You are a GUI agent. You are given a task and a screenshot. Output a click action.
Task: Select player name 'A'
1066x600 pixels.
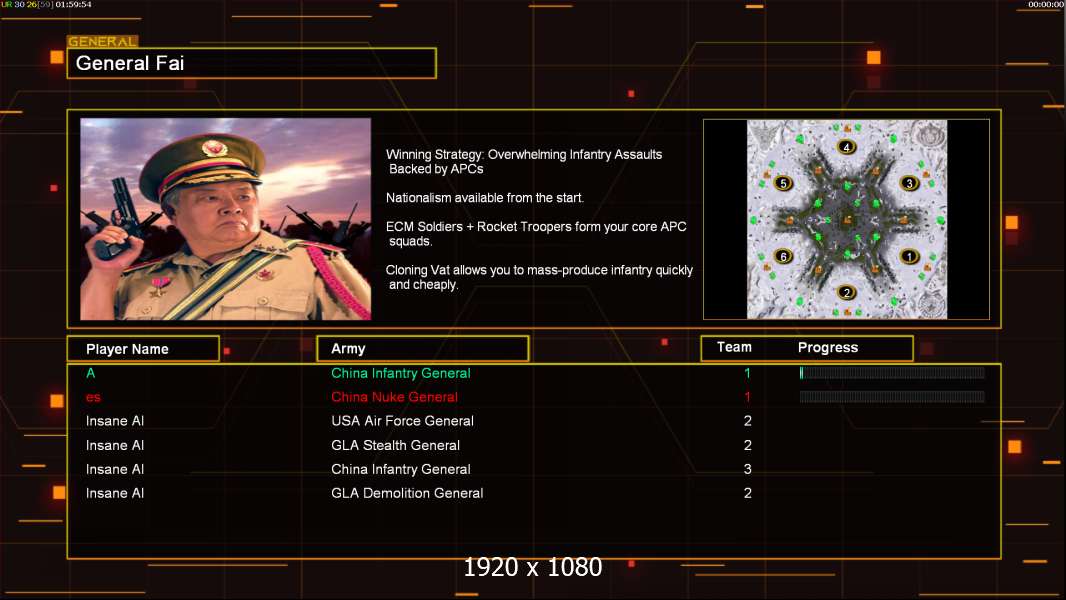pyautogui.click(x=90, y=373)
